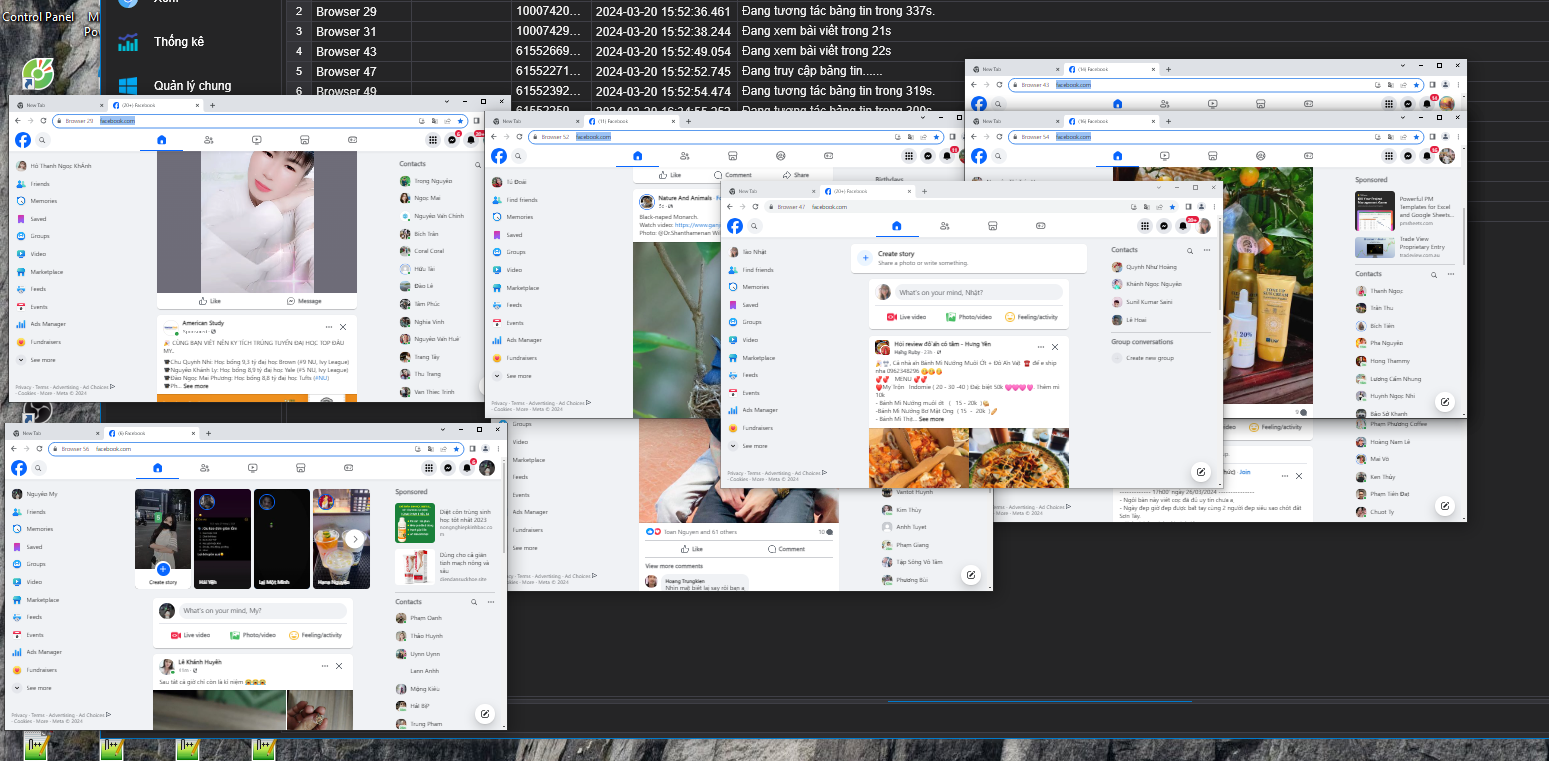Open Facebook search in Browser 29

[x=42, y=140]
